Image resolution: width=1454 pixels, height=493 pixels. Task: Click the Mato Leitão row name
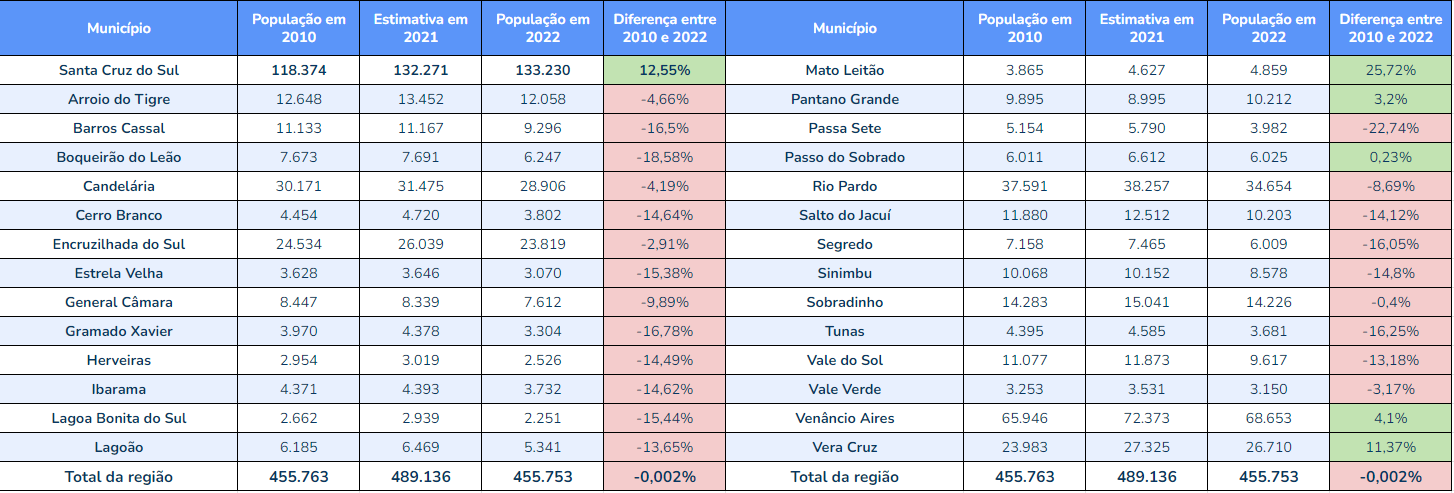844,70
